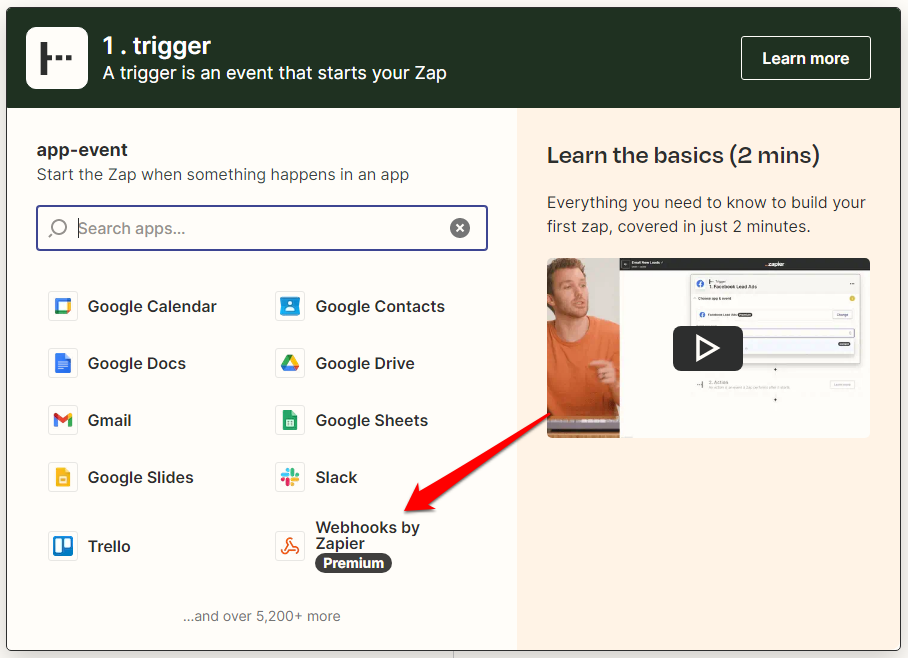908x658 pixels.
Task: Select the Google Sheets icon
Action: pos(290,421)
